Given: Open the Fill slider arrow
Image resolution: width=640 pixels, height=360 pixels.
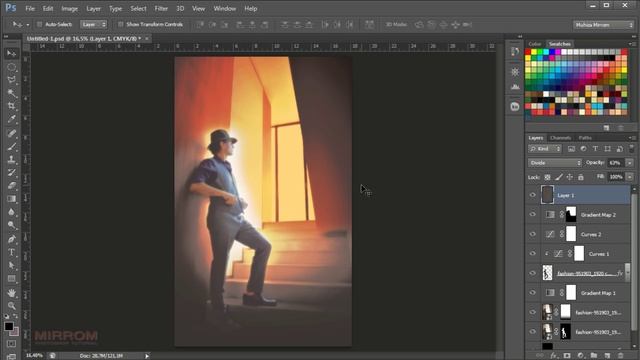Looking at the screenshot, I should (630, 177).
